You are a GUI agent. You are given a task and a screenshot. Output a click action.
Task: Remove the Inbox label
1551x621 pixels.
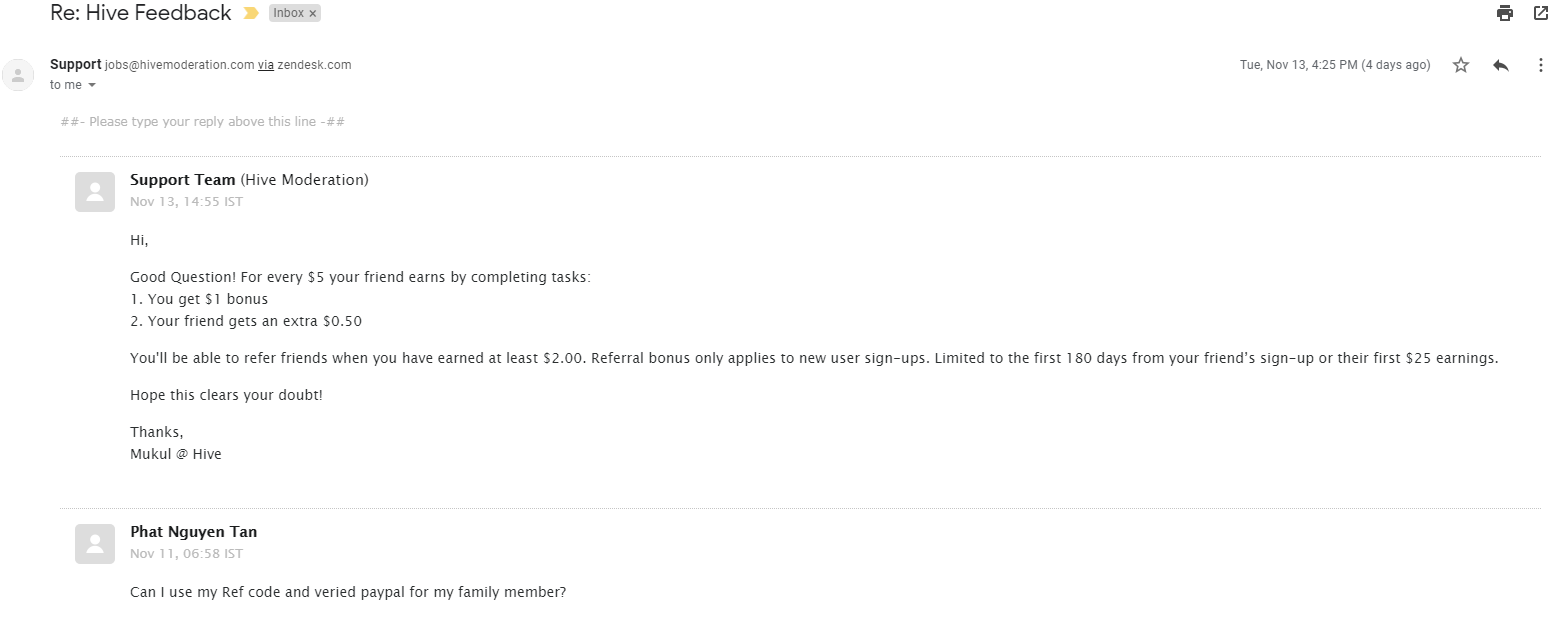pyautogui.click(x=313, y=14)
